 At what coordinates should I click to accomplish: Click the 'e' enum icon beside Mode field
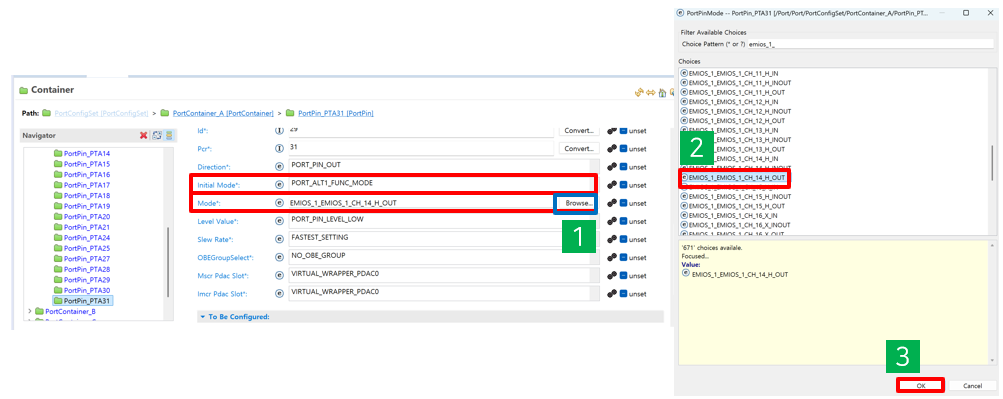[279, 203]
